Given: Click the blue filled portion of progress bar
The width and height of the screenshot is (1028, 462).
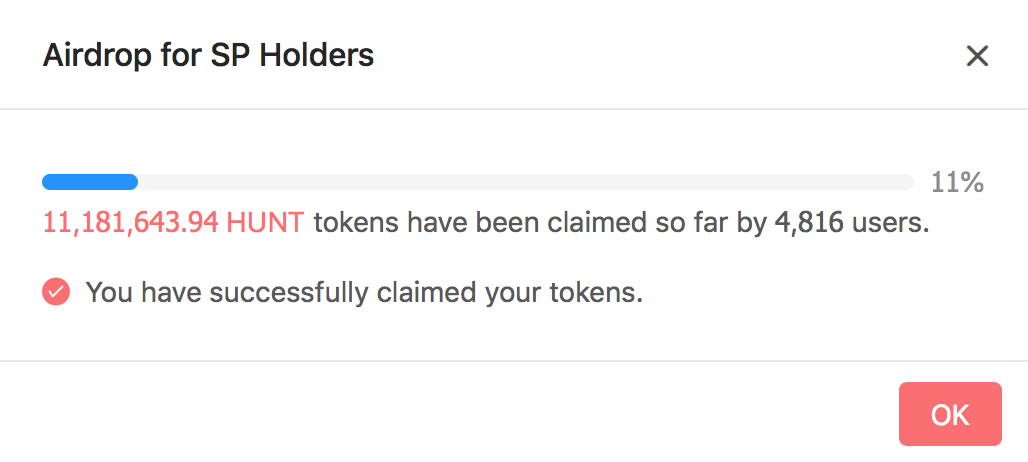Looking at the screenshot, I should 90,182.
